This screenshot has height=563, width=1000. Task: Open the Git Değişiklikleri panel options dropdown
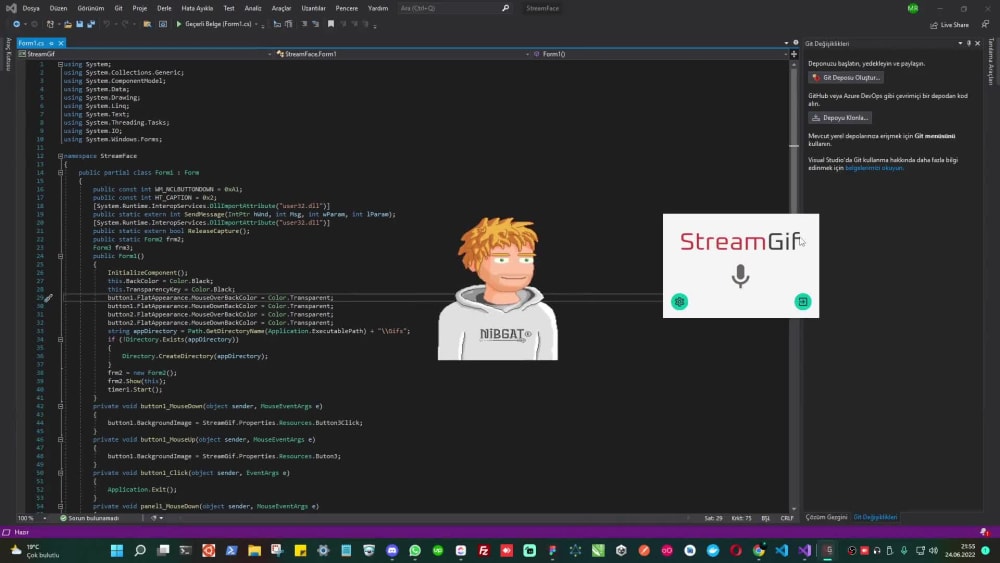(x=960, y=43)
